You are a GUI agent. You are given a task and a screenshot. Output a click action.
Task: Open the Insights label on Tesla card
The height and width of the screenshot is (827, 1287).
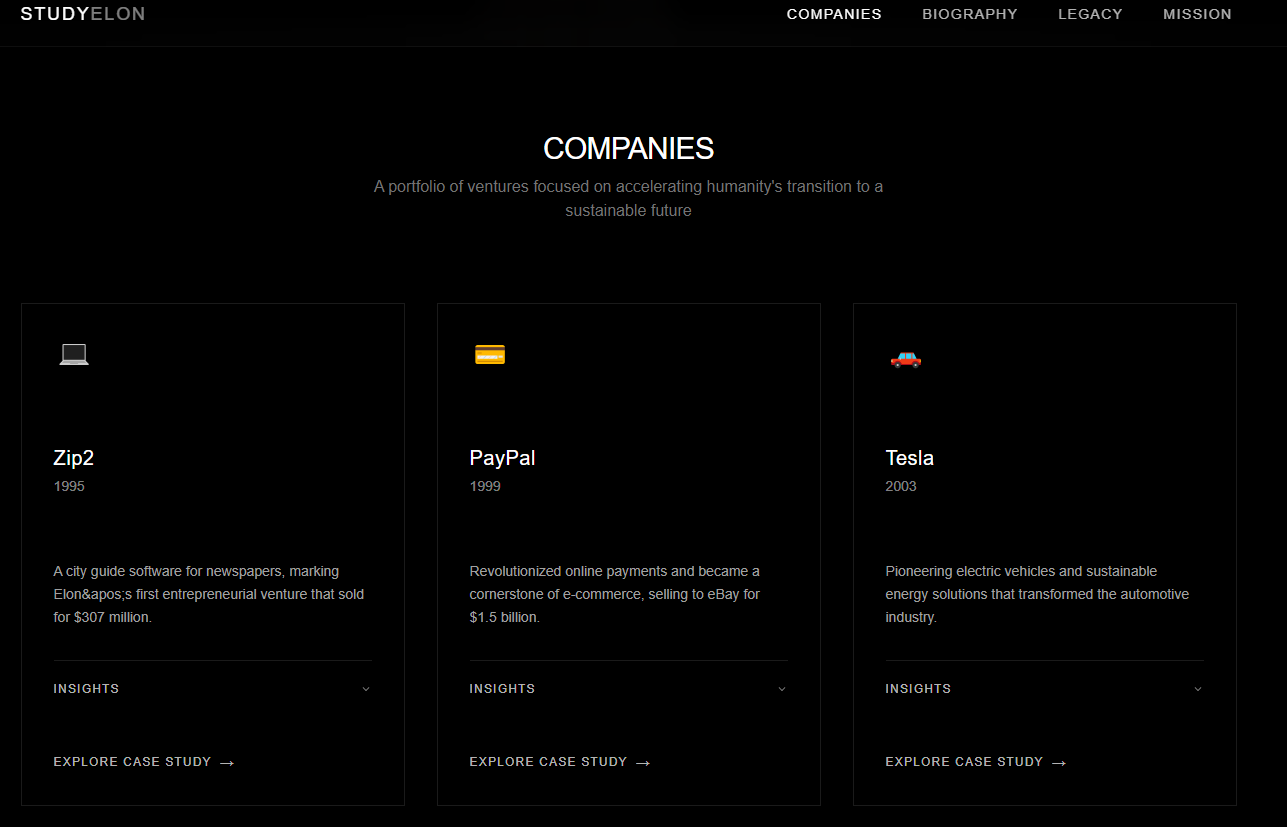click(918, 689)
